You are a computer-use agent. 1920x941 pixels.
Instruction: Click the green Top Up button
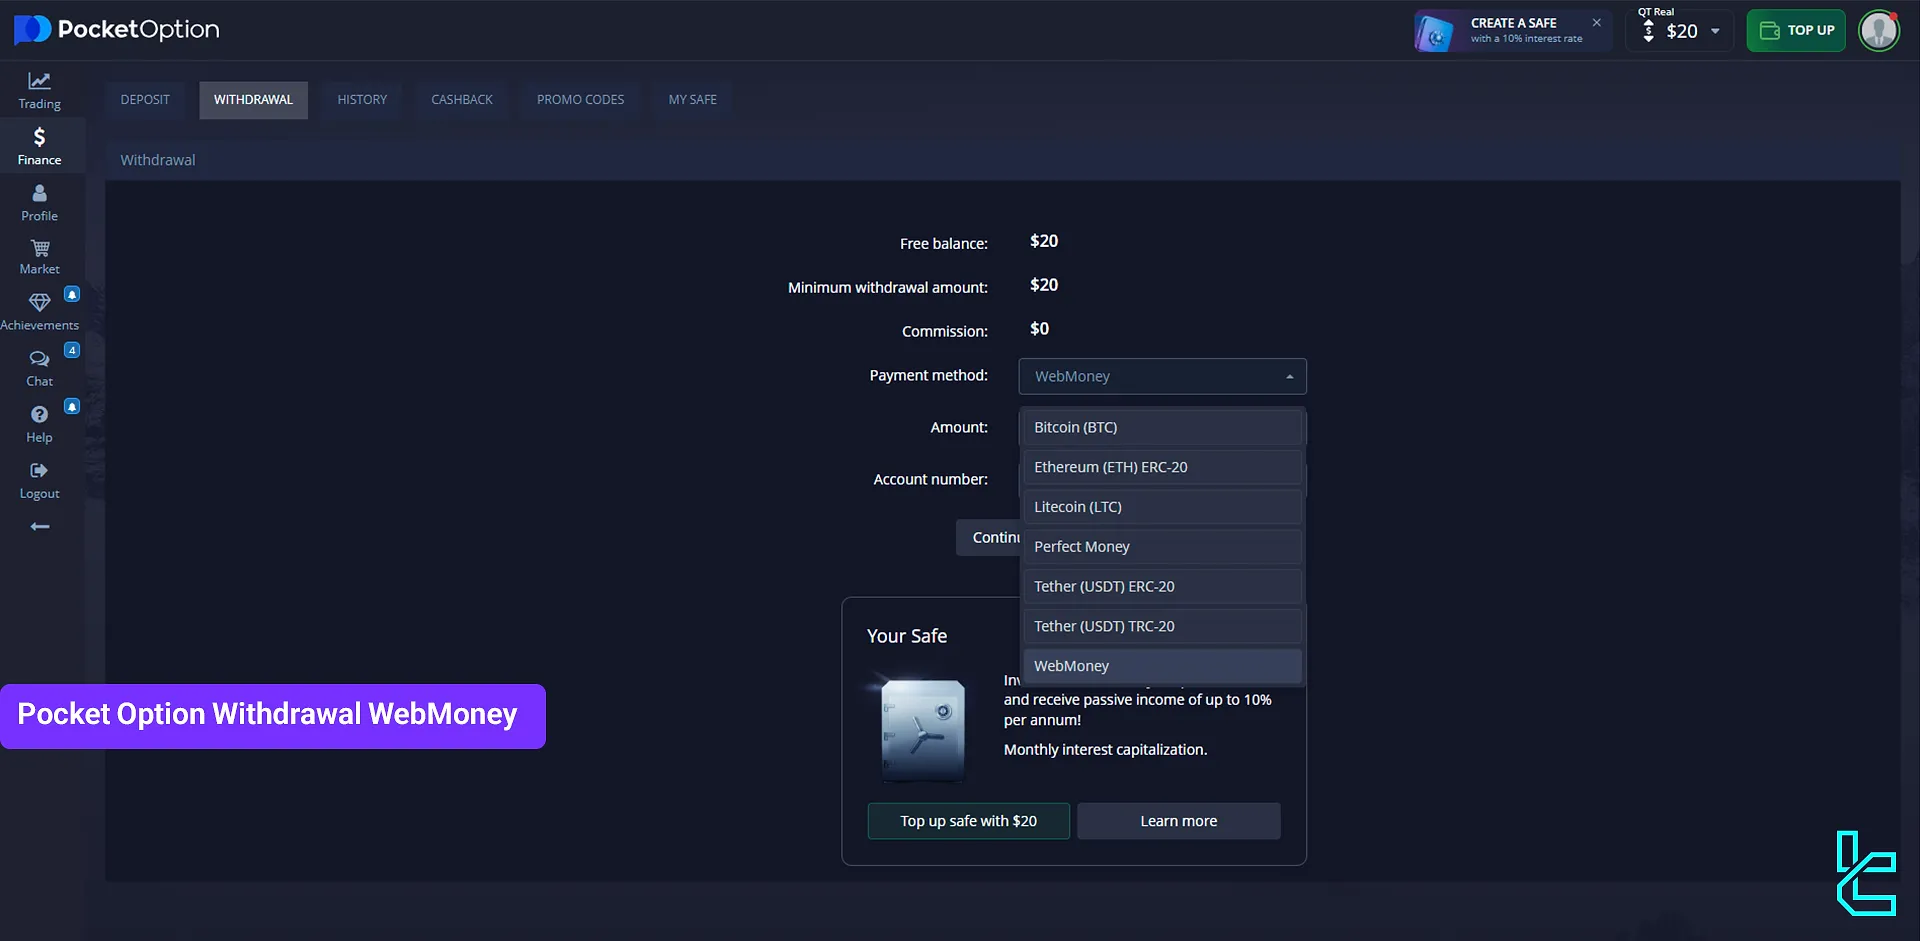pos(1796,30)
